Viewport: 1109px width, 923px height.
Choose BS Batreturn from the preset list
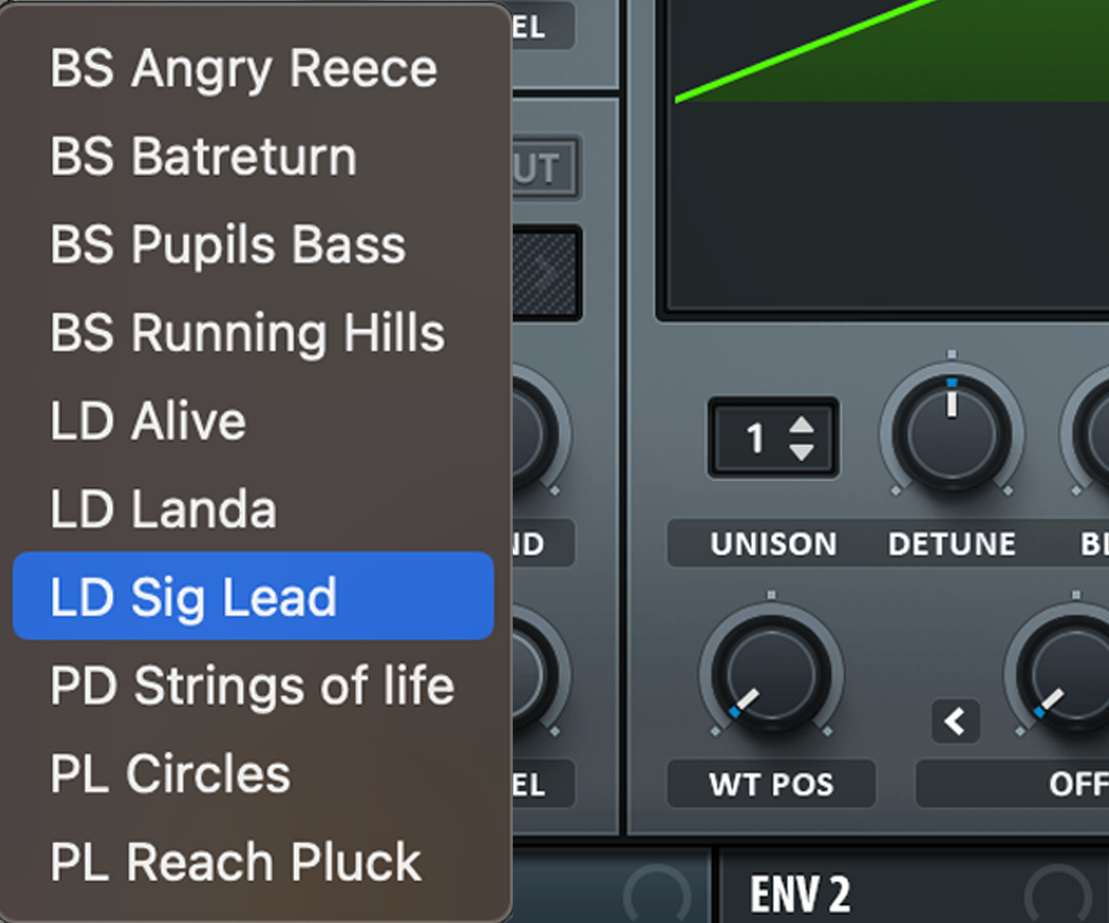(204, 157)
